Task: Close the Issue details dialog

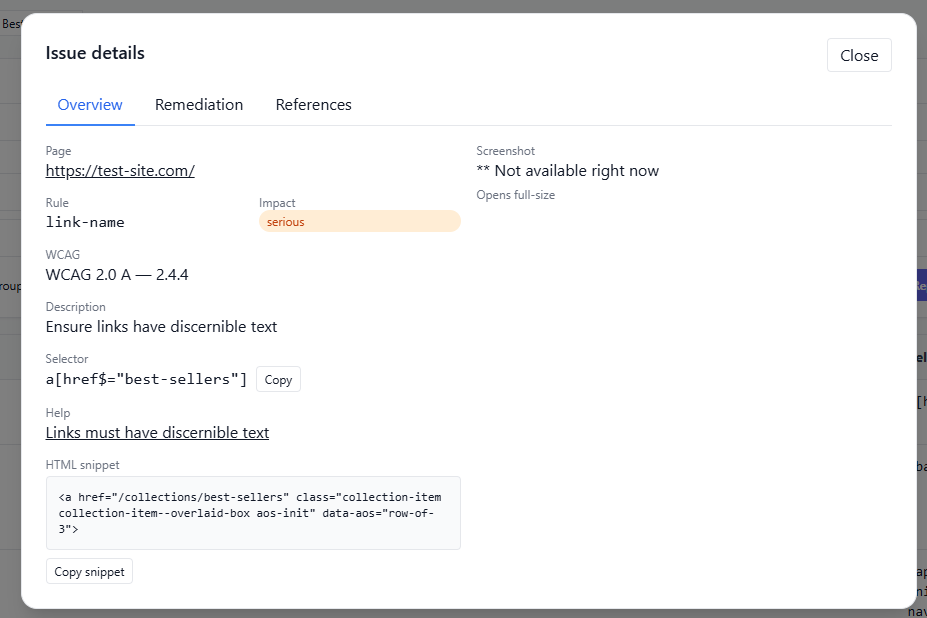Action: click(858, 56)
